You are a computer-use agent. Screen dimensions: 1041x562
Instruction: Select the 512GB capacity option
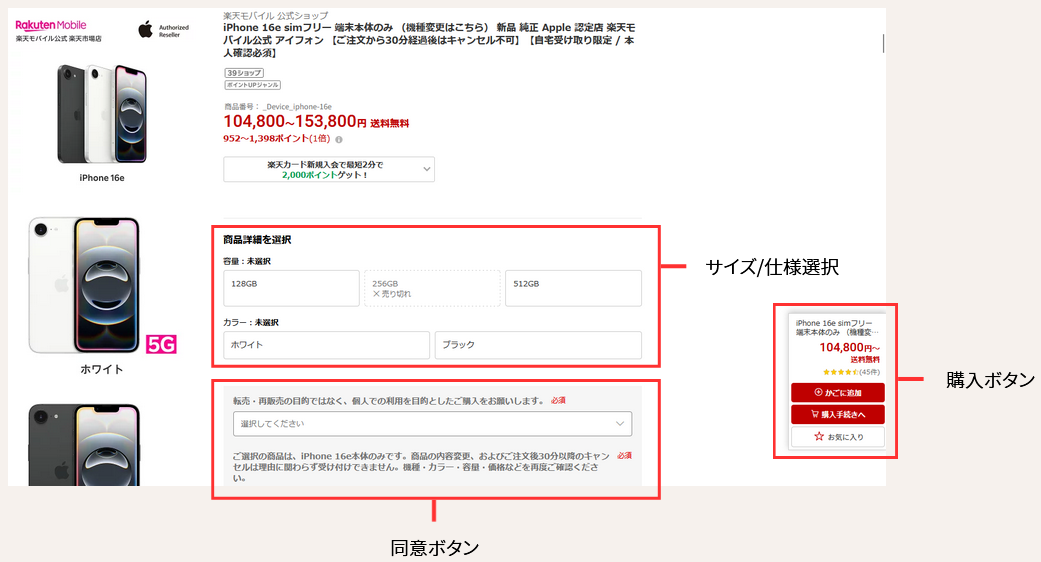[573, 288]
